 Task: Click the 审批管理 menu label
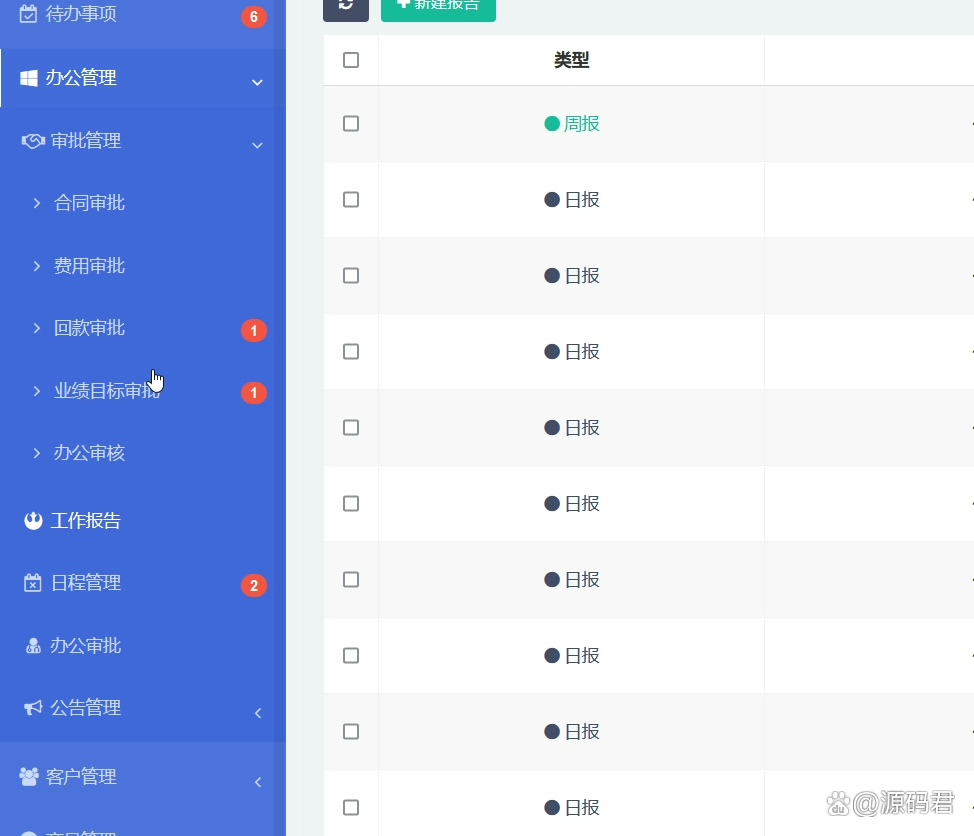(x=86, y=141)
